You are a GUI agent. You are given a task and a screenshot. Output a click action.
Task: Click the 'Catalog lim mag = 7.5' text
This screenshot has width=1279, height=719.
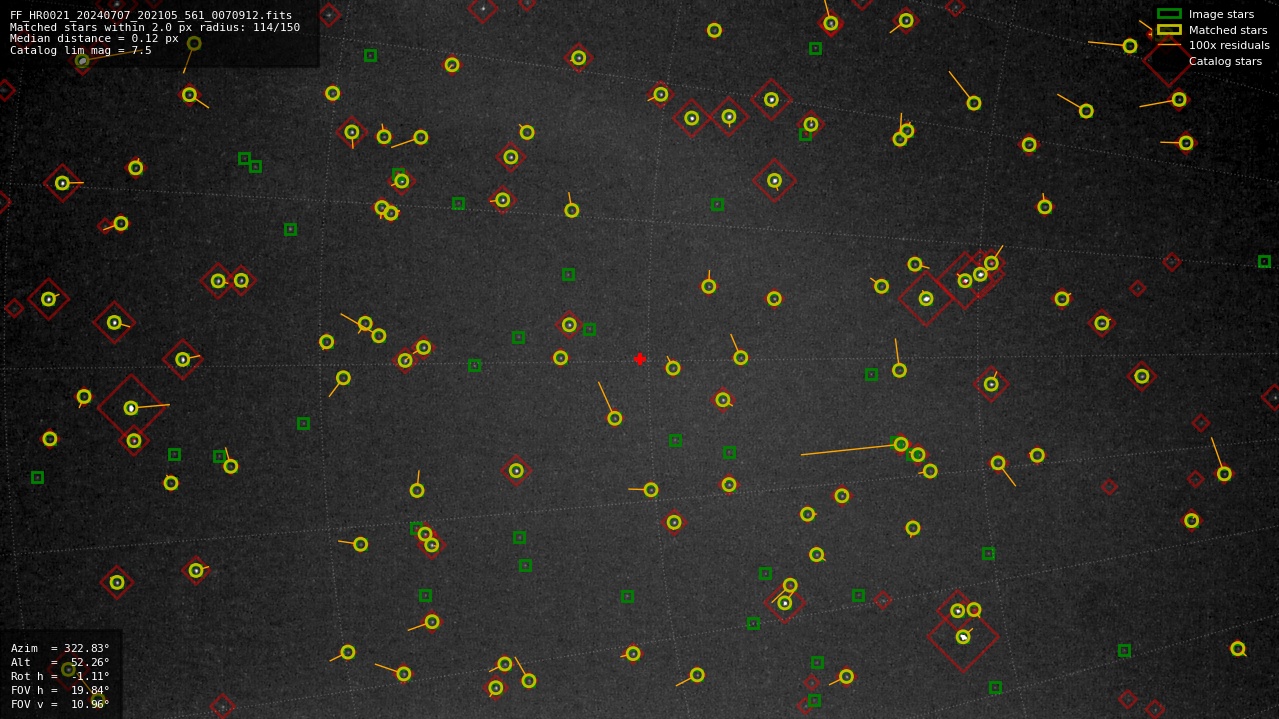(81, 50)
